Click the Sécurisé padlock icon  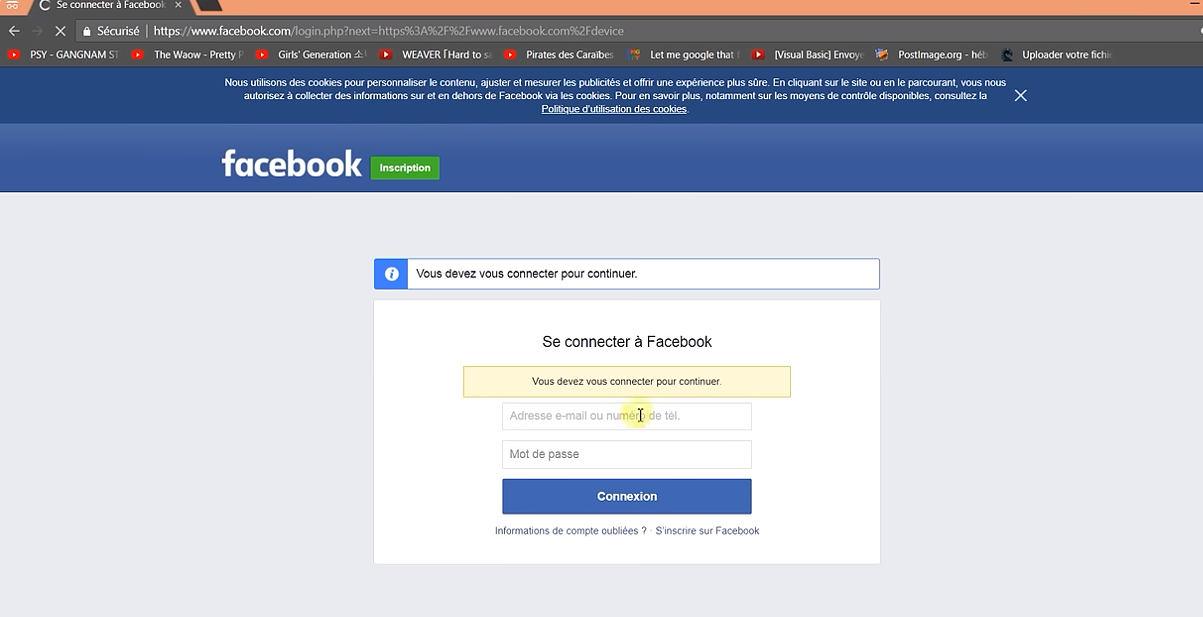click(88, 31)
